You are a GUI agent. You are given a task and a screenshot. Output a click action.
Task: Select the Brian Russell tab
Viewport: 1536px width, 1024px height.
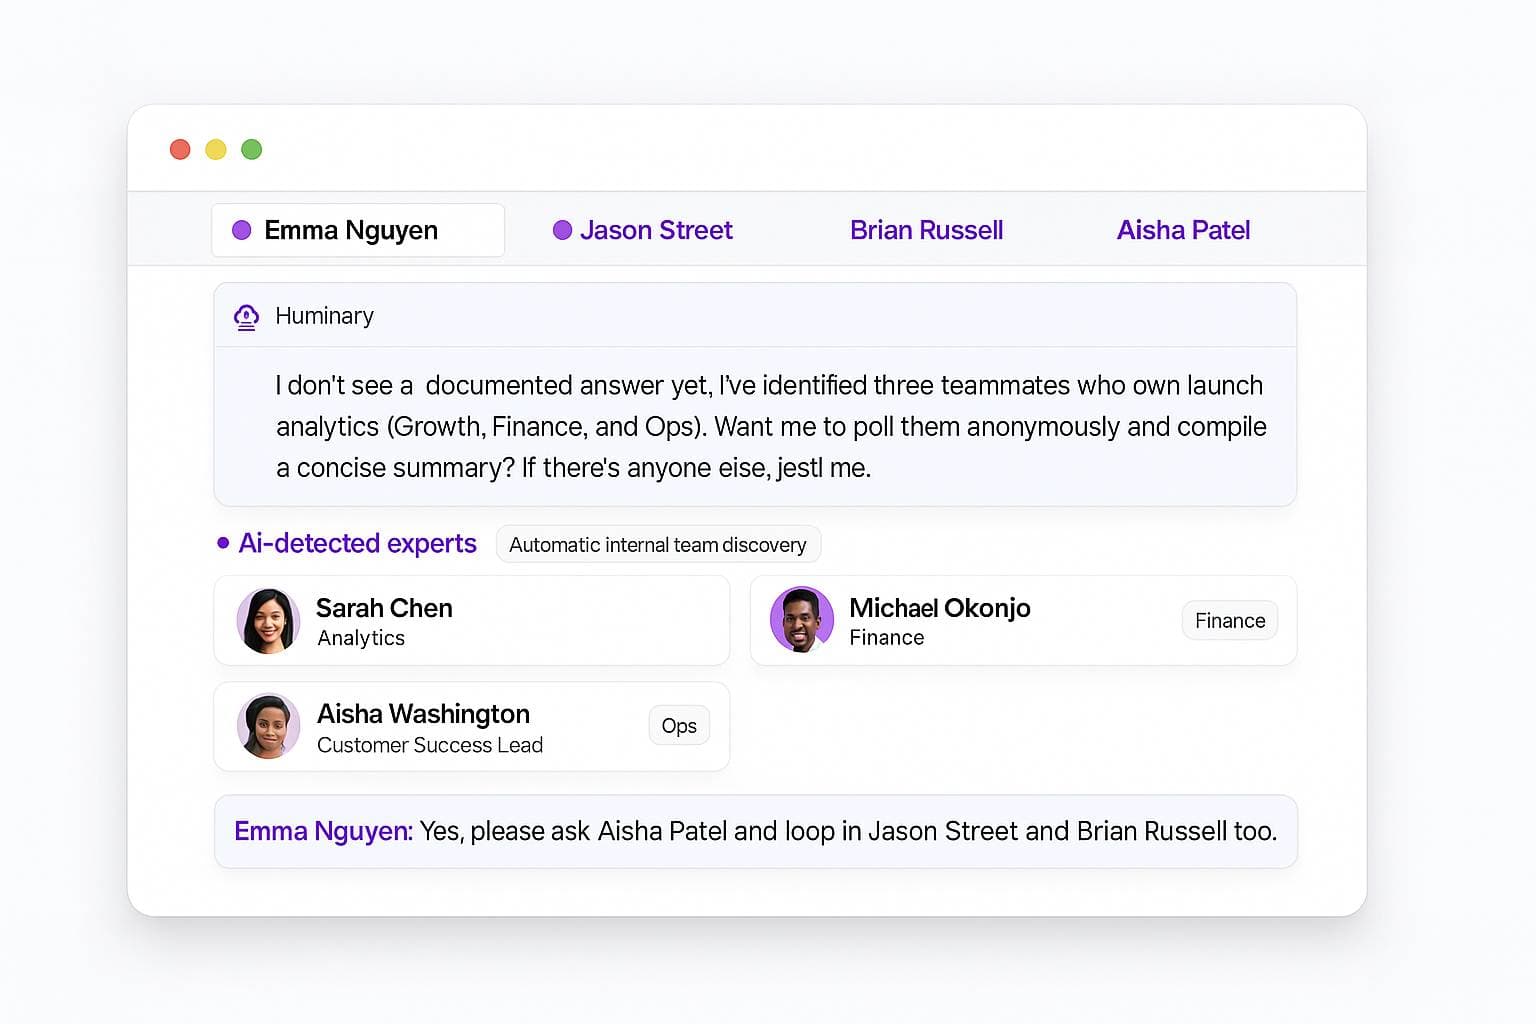pos(926,230)
